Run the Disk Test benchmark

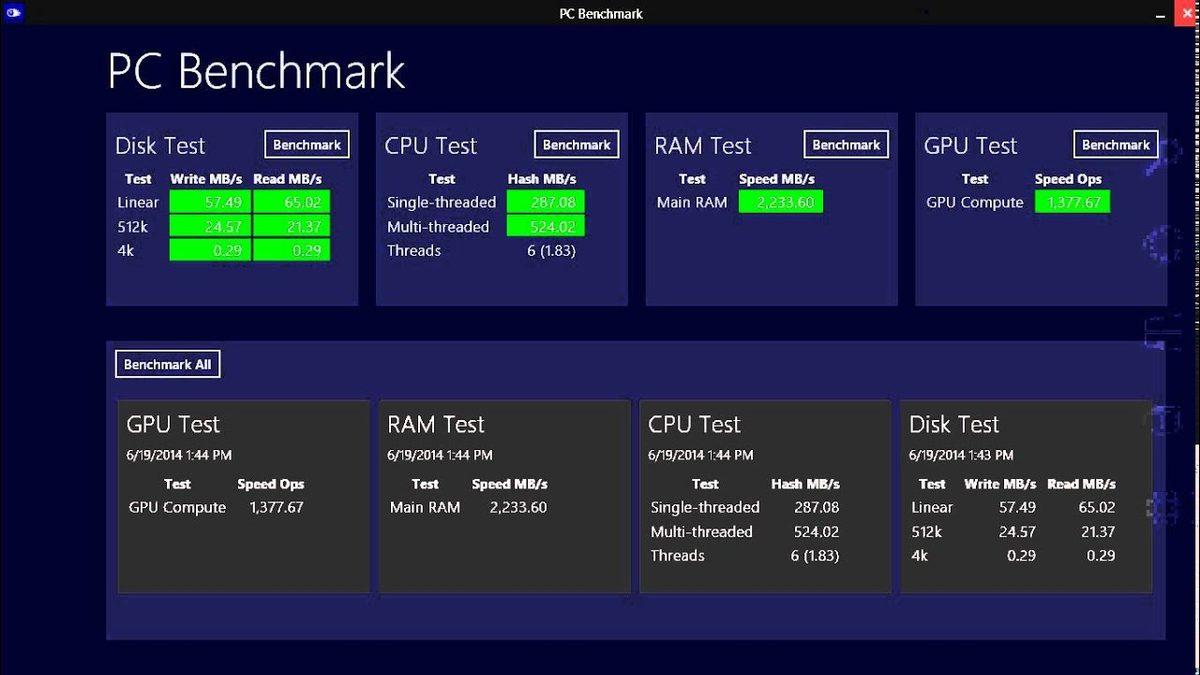(306, 144)
